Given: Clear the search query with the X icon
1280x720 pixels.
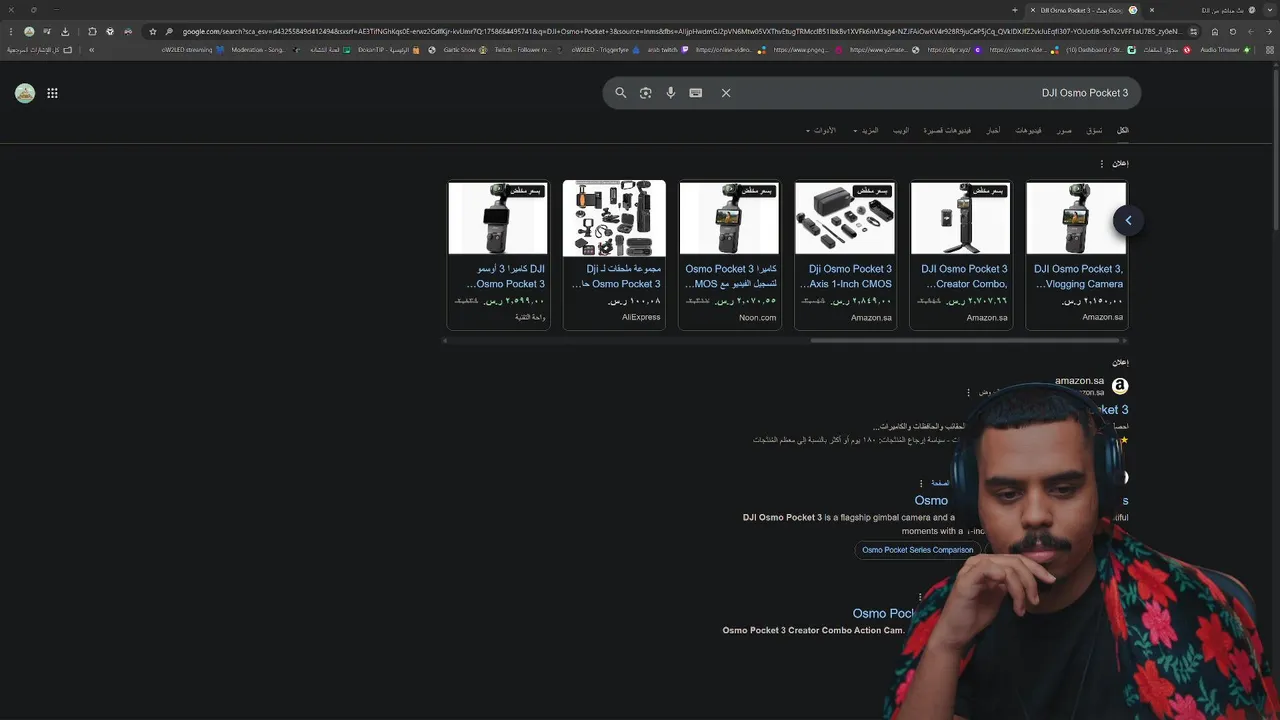Looking at the screenshot, I should pyautogui.click(x=726, y=93).
